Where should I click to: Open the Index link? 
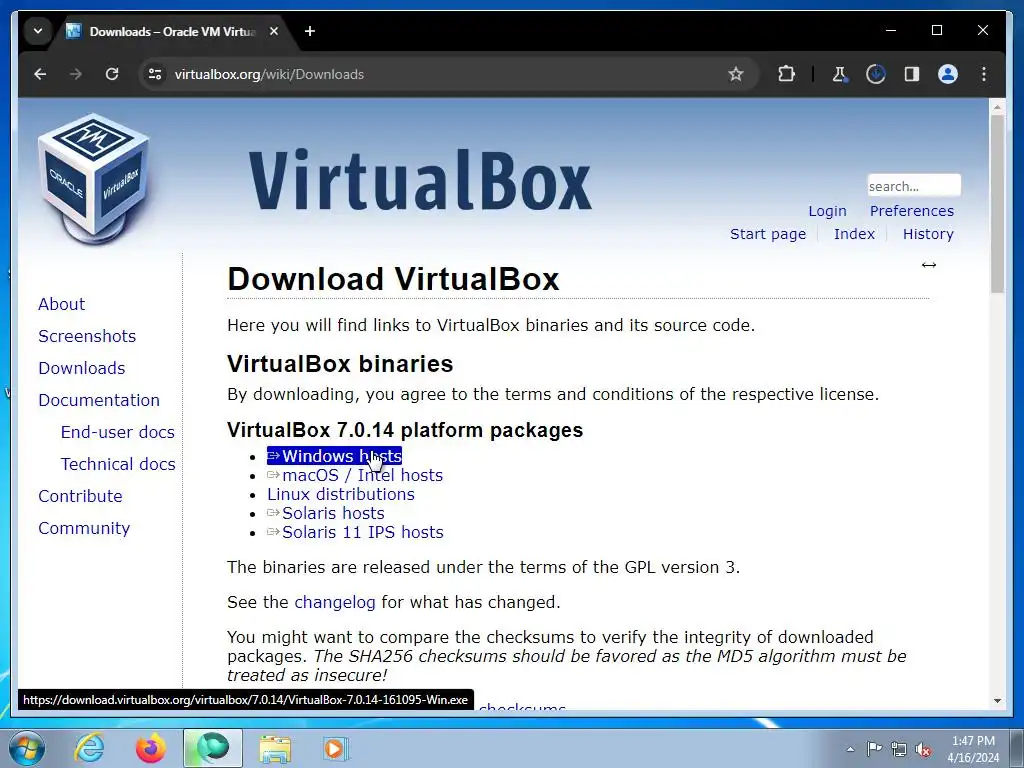pos(854,234)
